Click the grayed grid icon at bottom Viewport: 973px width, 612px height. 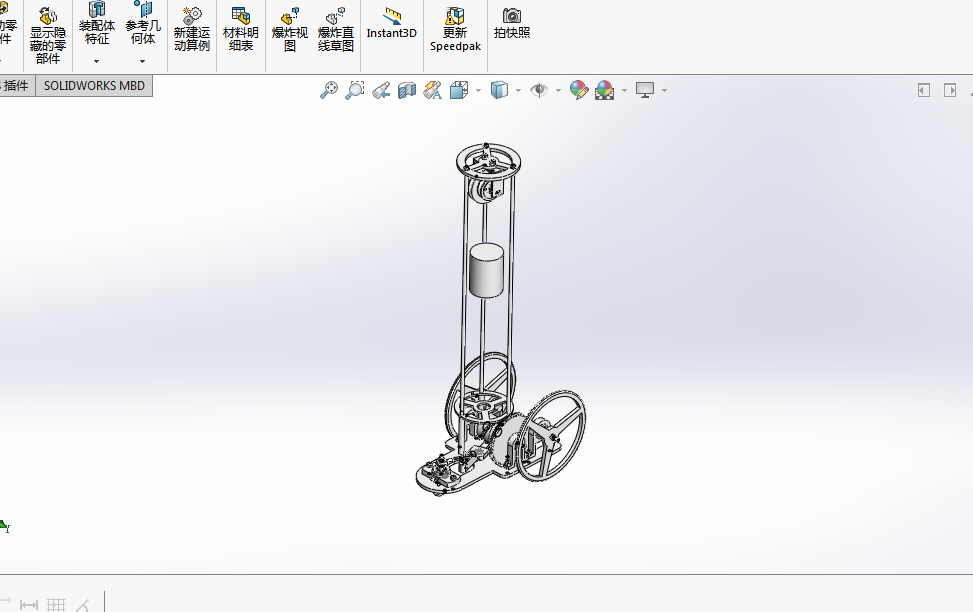coord(56,605)
